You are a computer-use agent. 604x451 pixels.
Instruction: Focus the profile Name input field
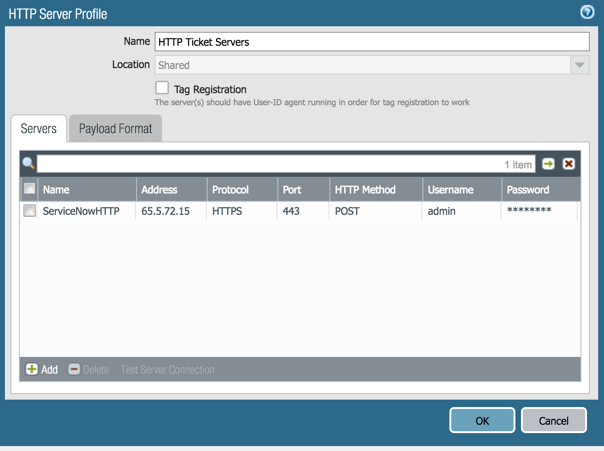click(x=372, y=42)
